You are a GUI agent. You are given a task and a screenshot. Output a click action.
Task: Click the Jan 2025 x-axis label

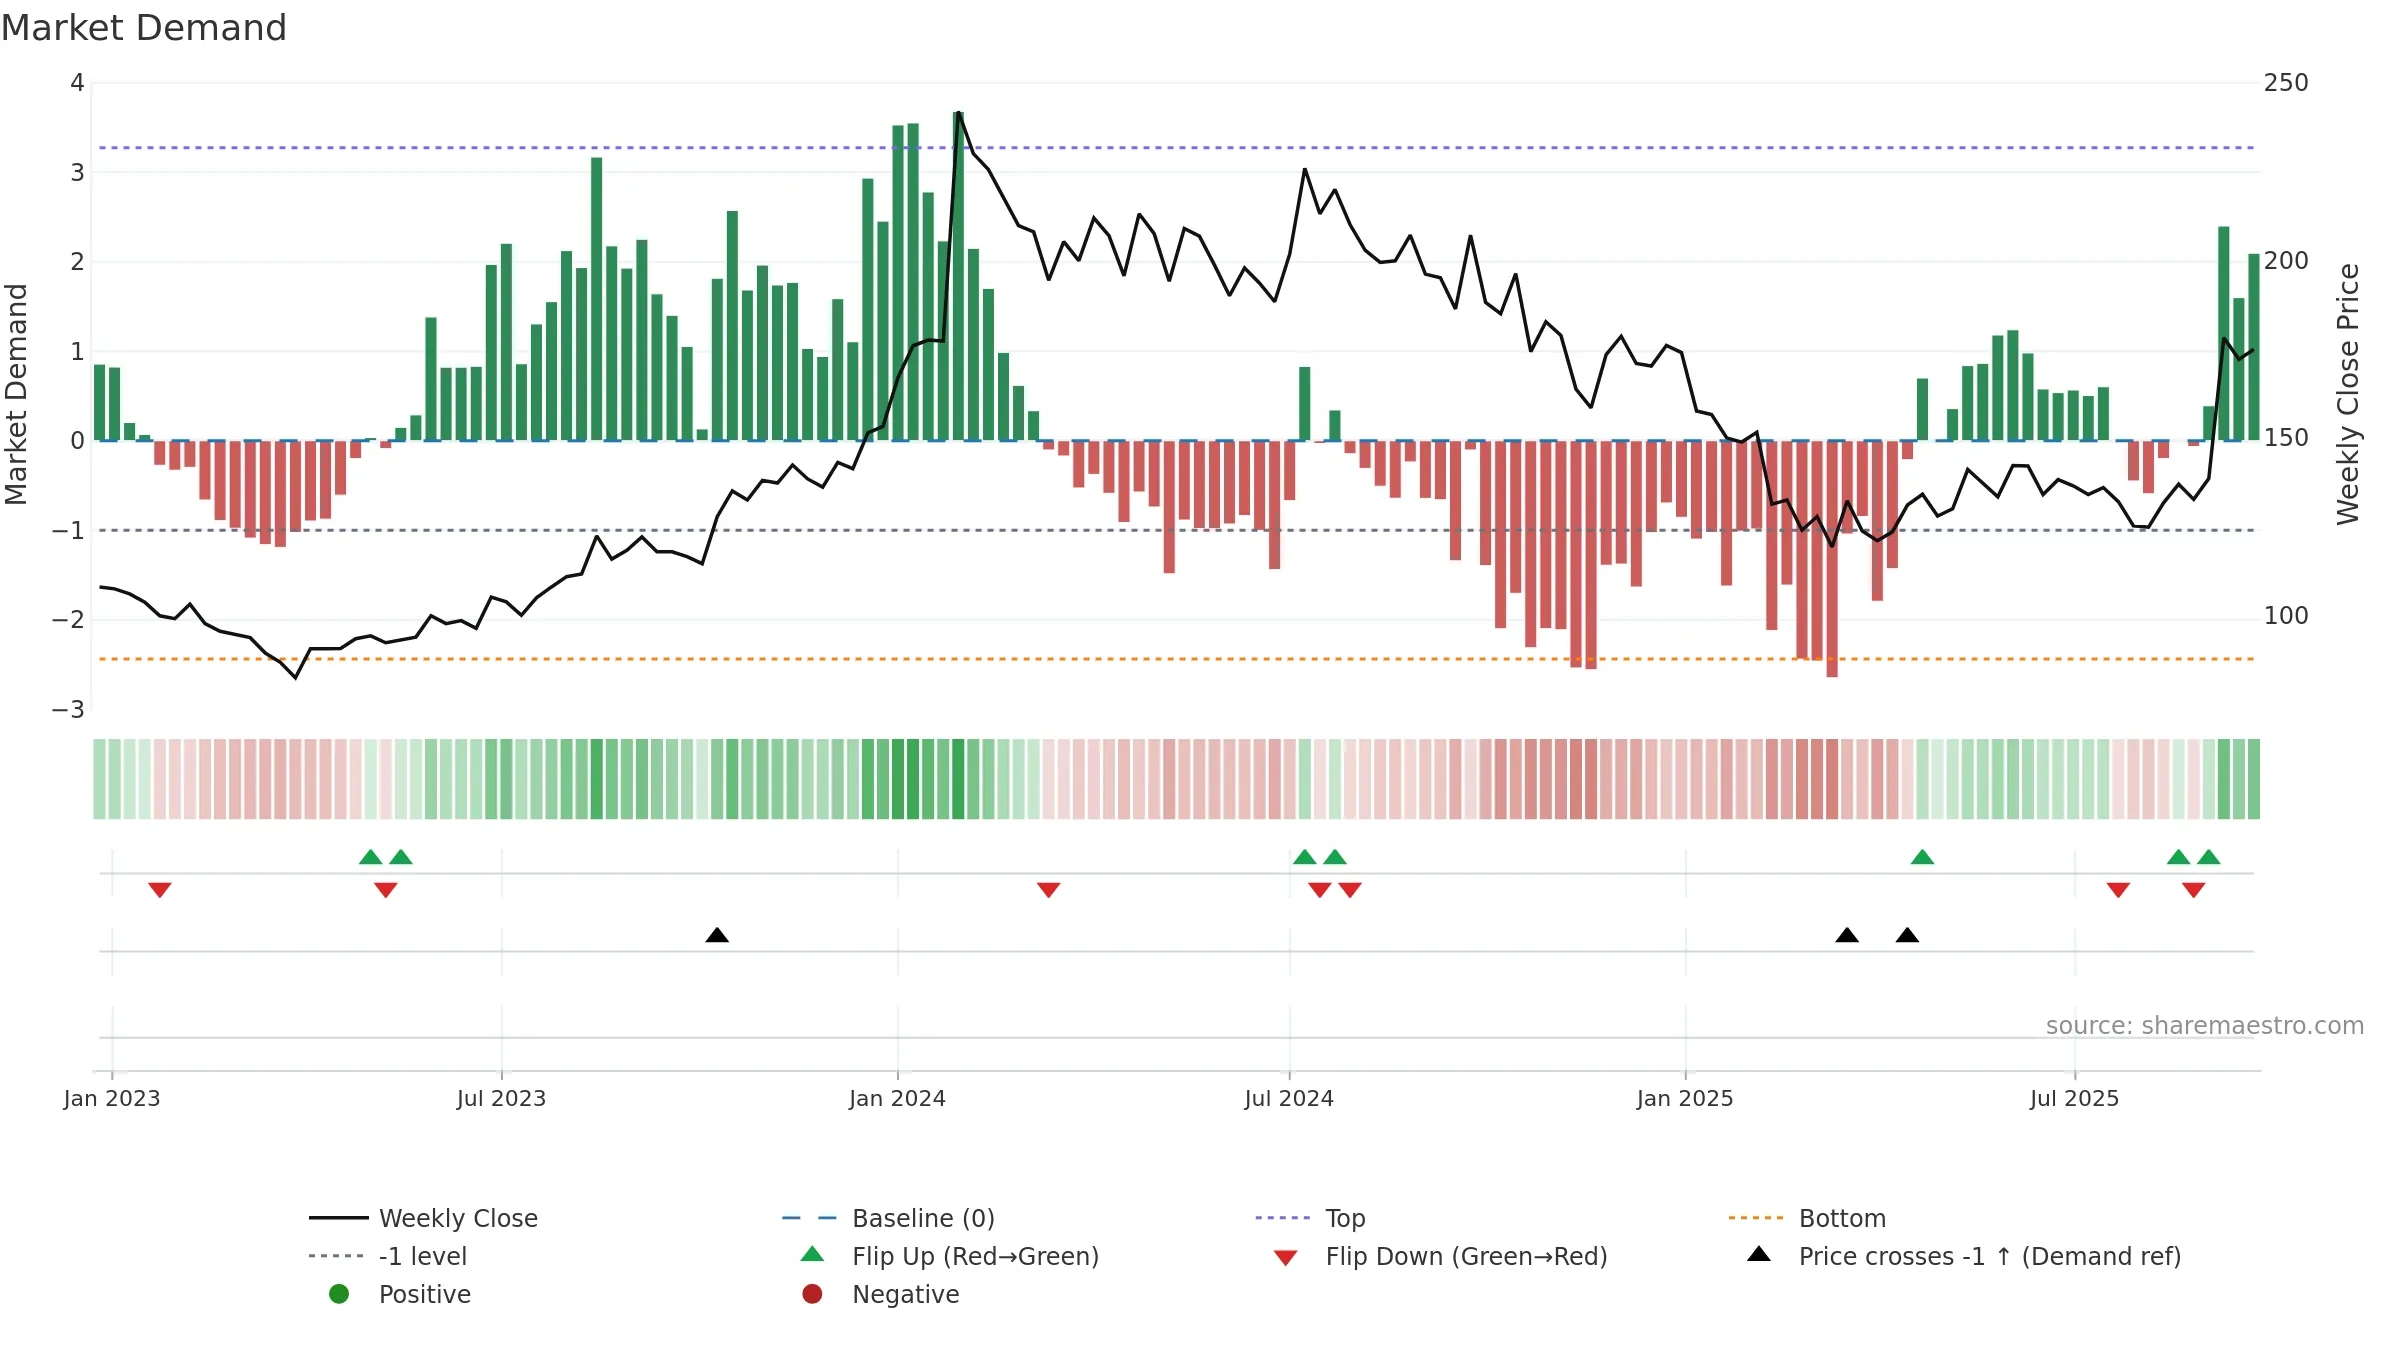tap(1685, 1098)
